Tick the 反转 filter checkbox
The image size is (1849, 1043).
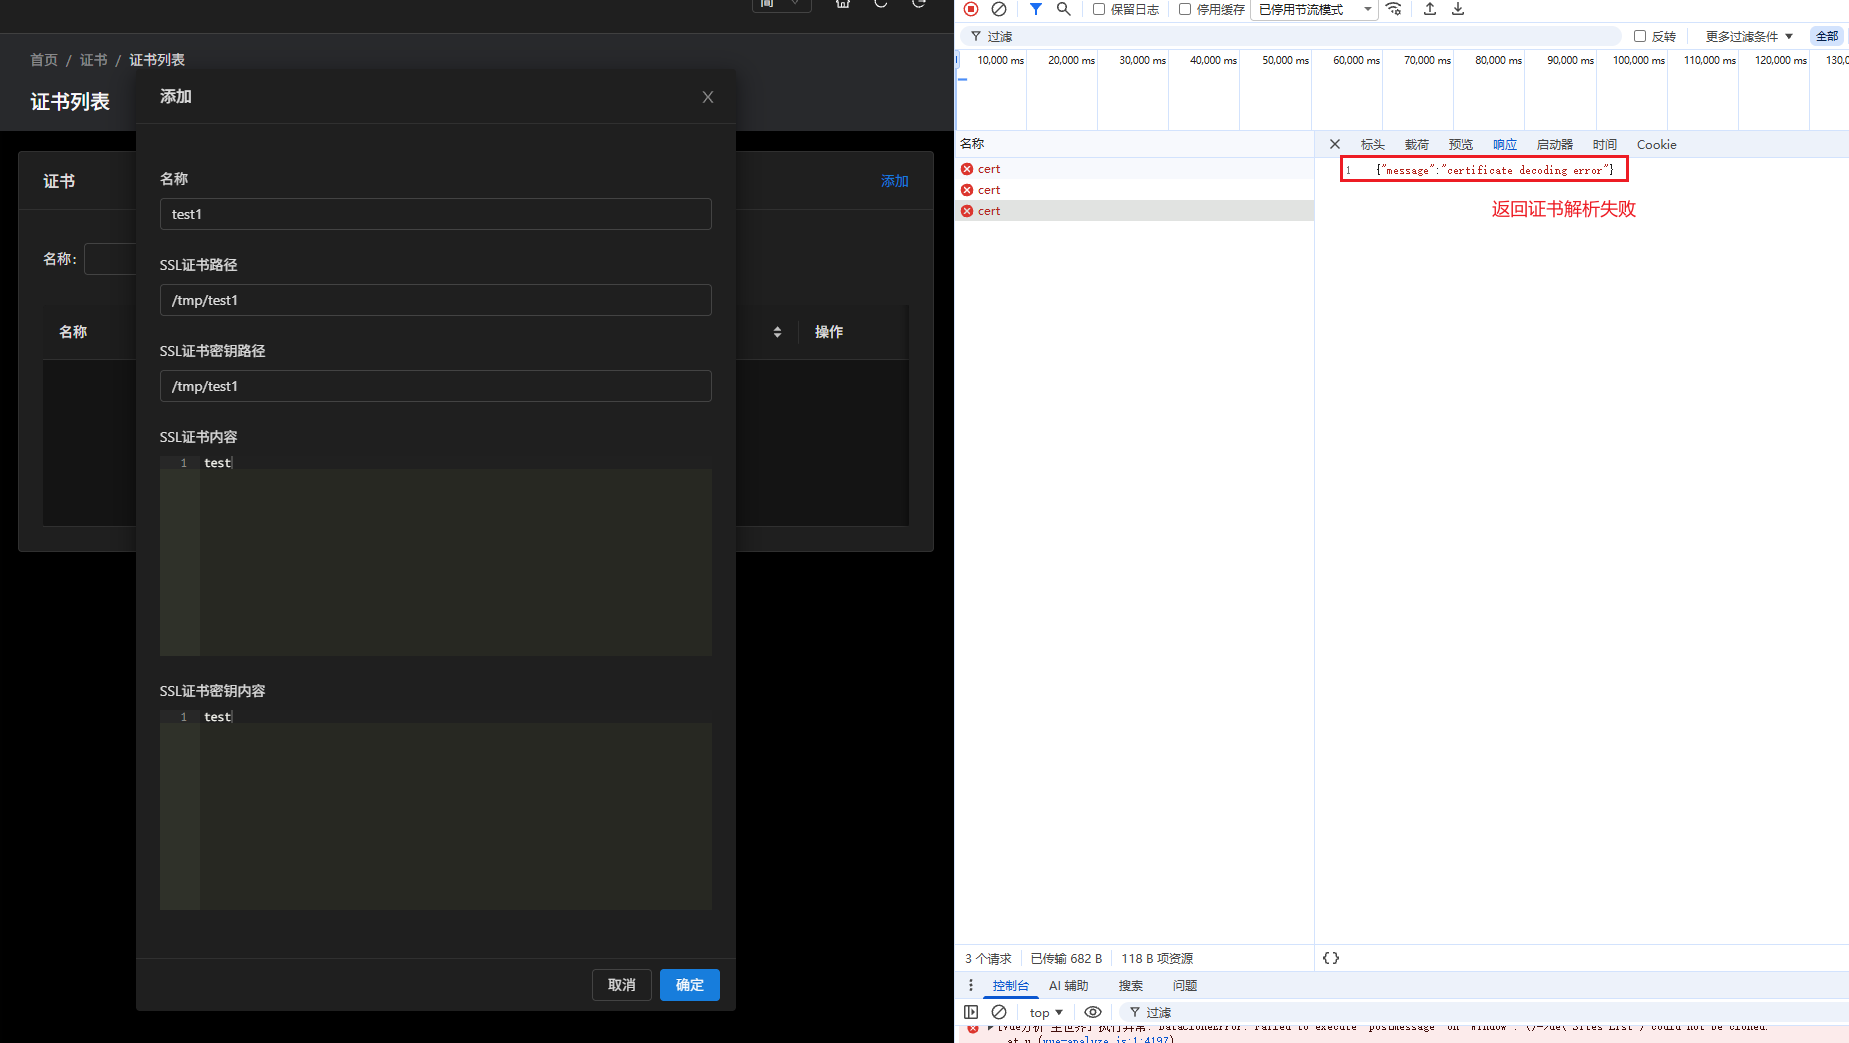pyautogui.click(x=1640, y=36)
